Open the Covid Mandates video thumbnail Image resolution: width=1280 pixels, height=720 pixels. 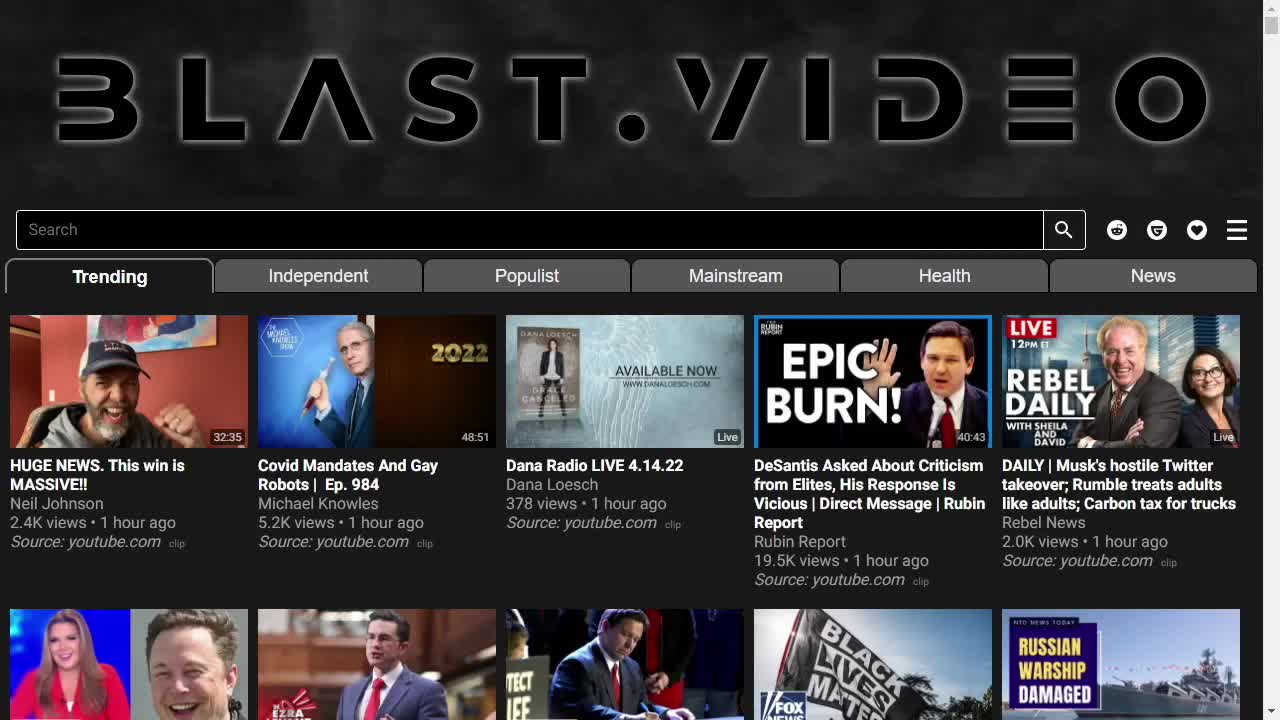click(377, 382)
